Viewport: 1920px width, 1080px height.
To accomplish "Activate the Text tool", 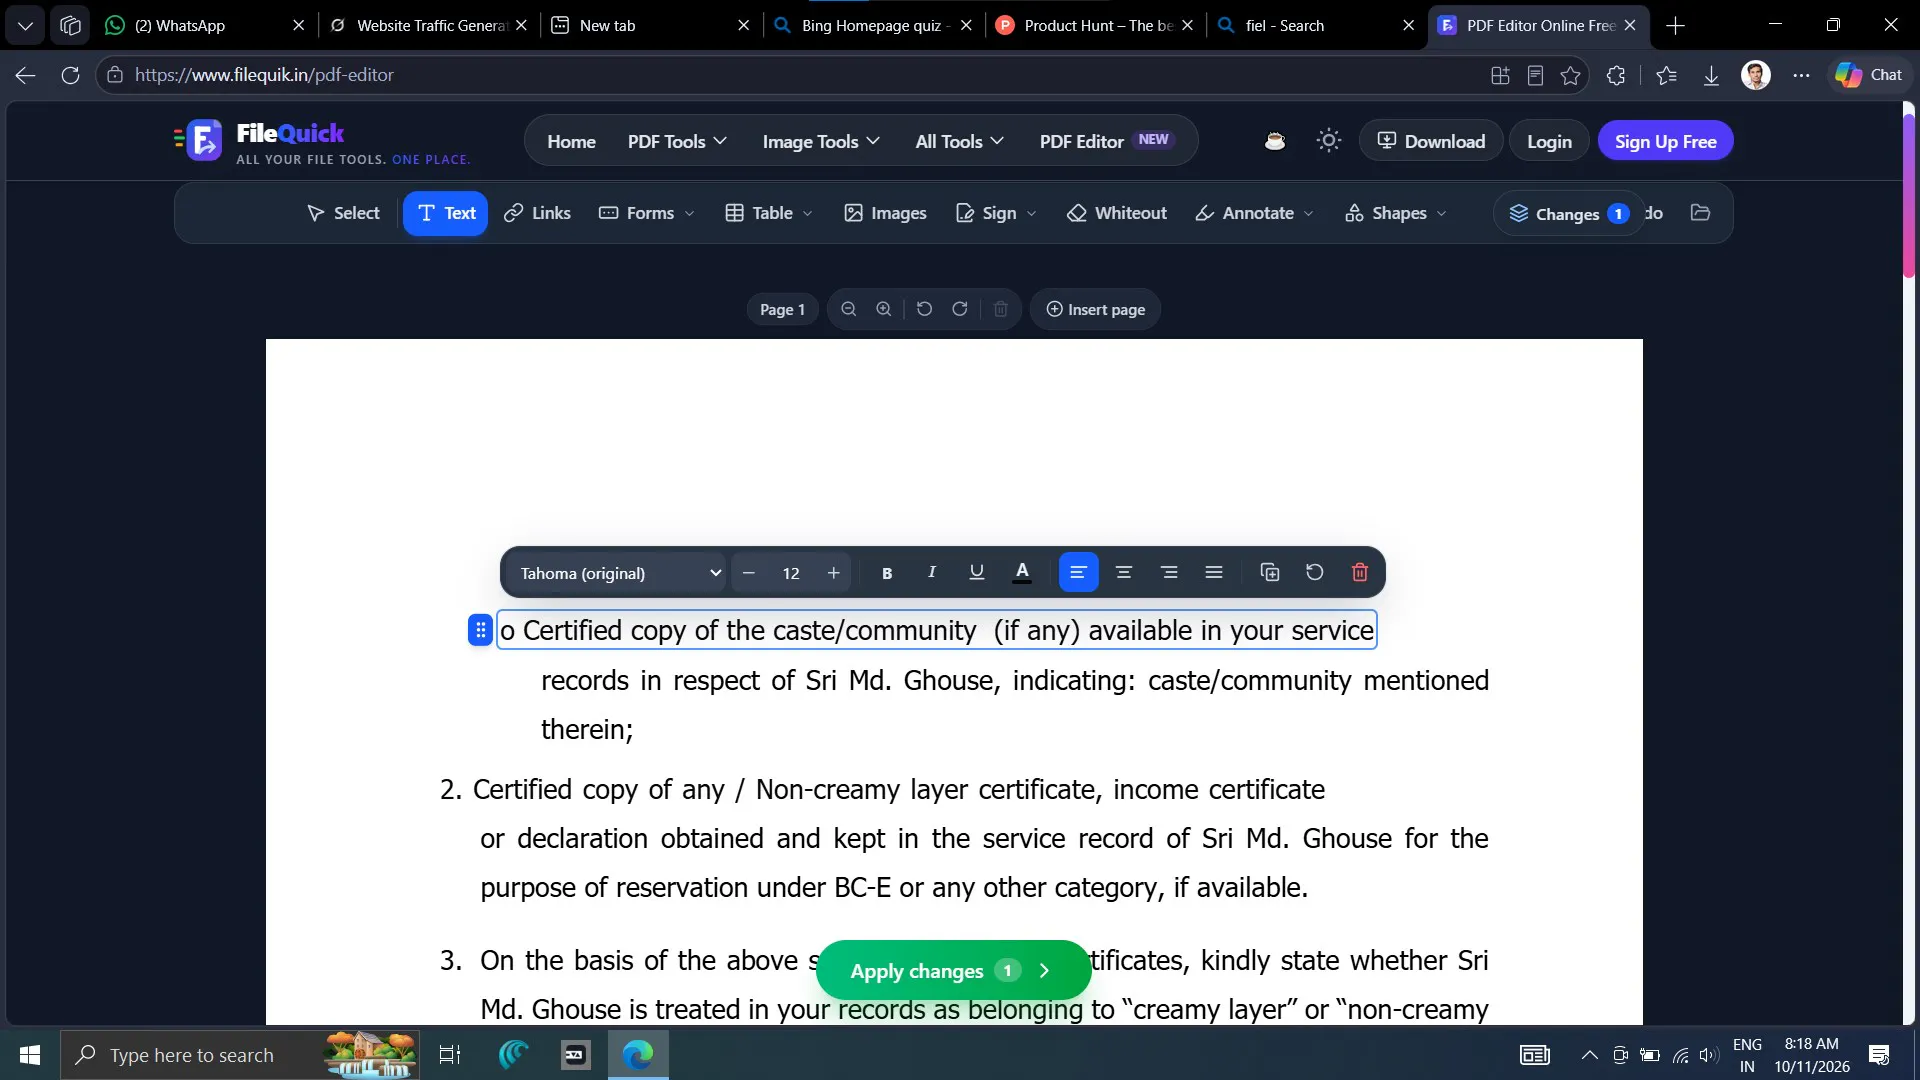I will (x=445, y=213).
